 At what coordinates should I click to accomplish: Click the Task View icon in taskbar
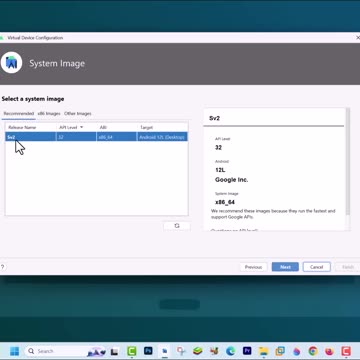click(x=115, y=351)
